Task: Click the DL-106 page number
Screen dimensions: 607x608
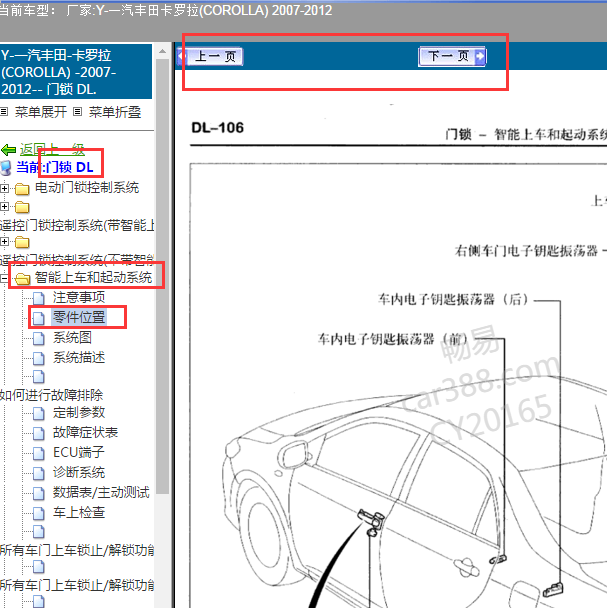Action: coord(218,128)
